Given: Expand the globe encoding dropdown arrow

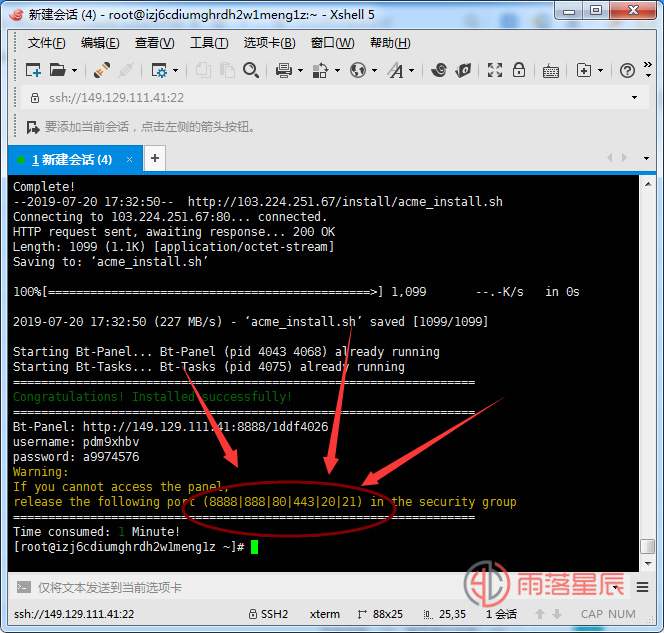Looking at the screenshot, I should (x=375, y=70).
